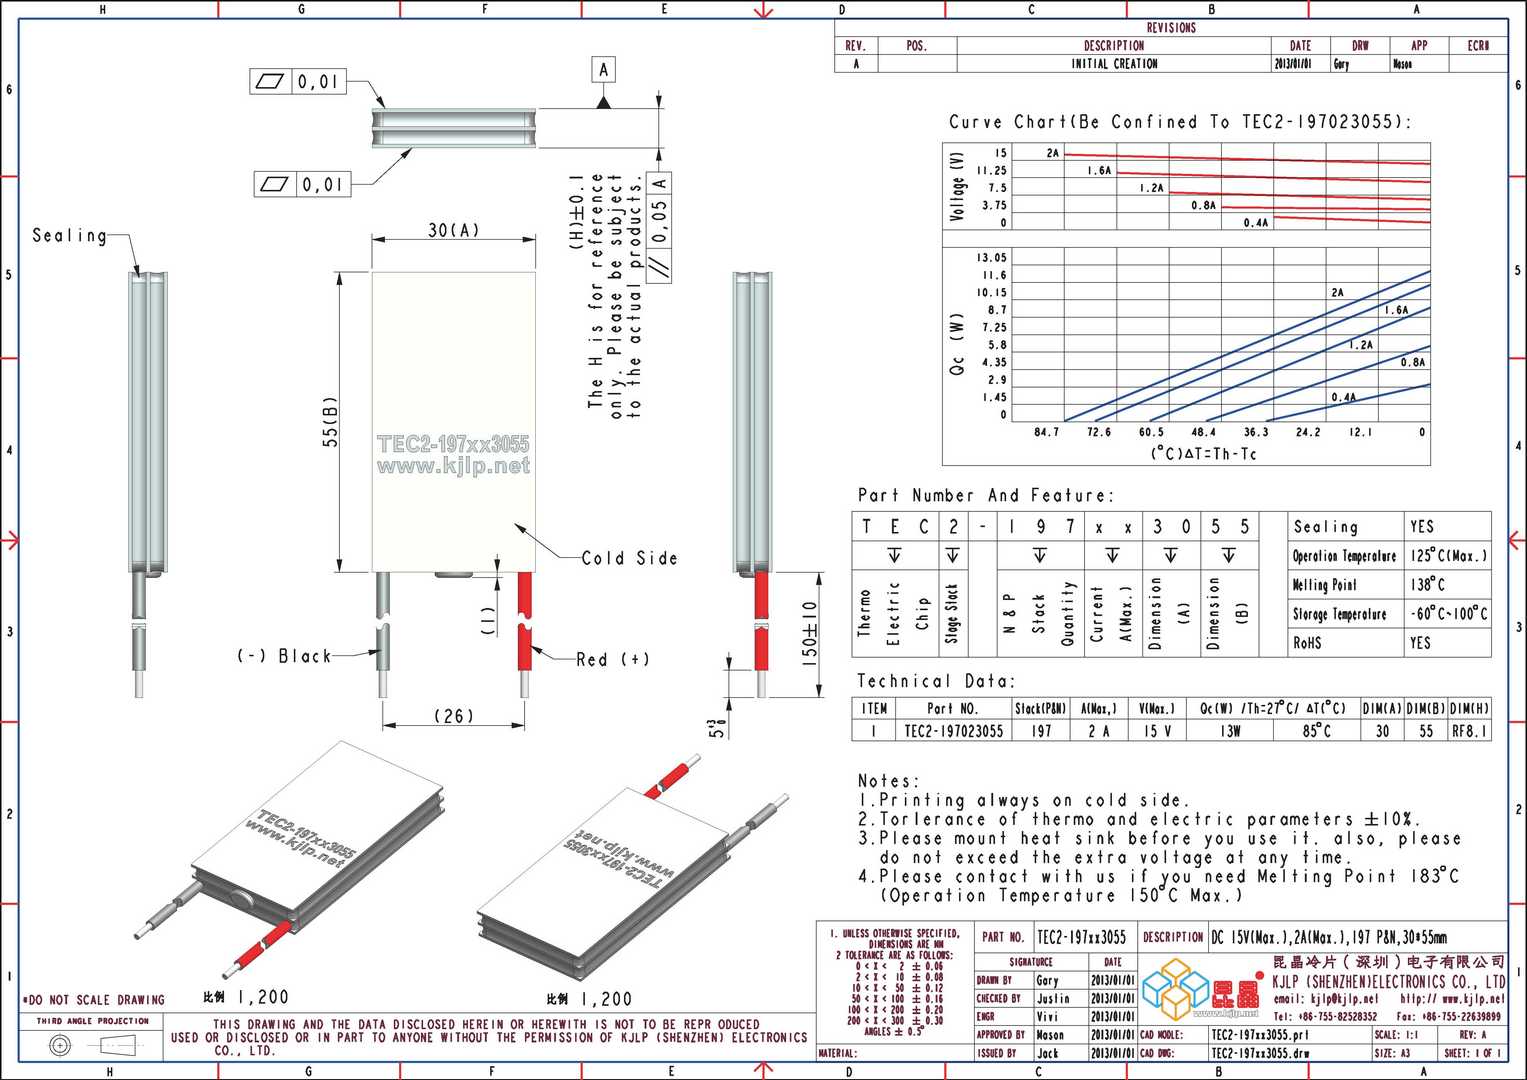Select the lower-left isometric view with red wire
The height and width of the screenshot is (1080, 1527).
pos(292,858)
